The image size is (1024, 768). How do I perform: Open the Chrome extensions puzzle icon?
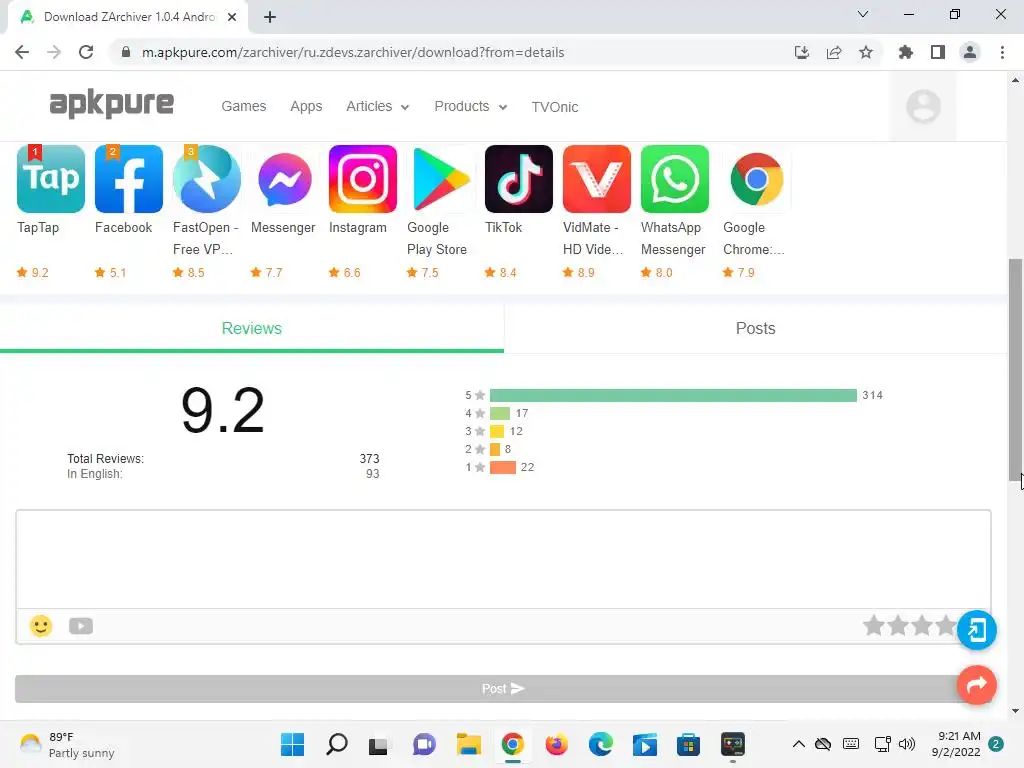[906, 52]
